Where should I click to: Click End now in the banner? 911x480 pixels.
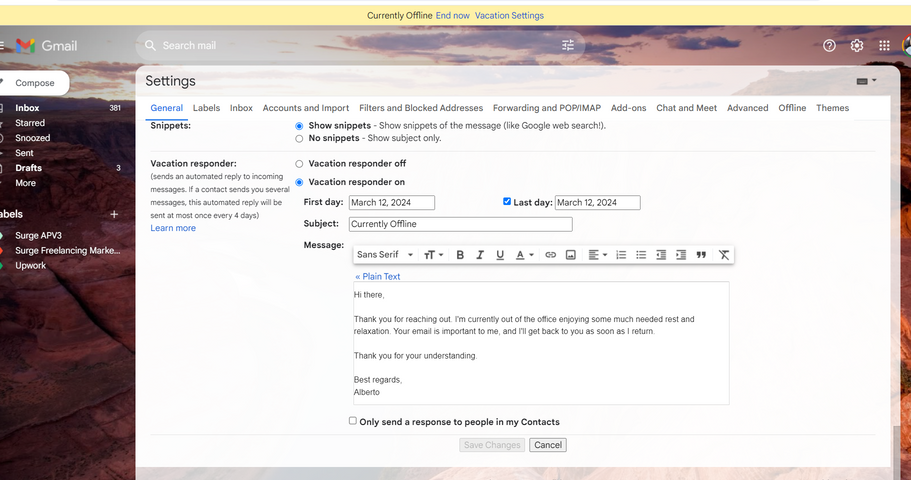coord(453,16)
